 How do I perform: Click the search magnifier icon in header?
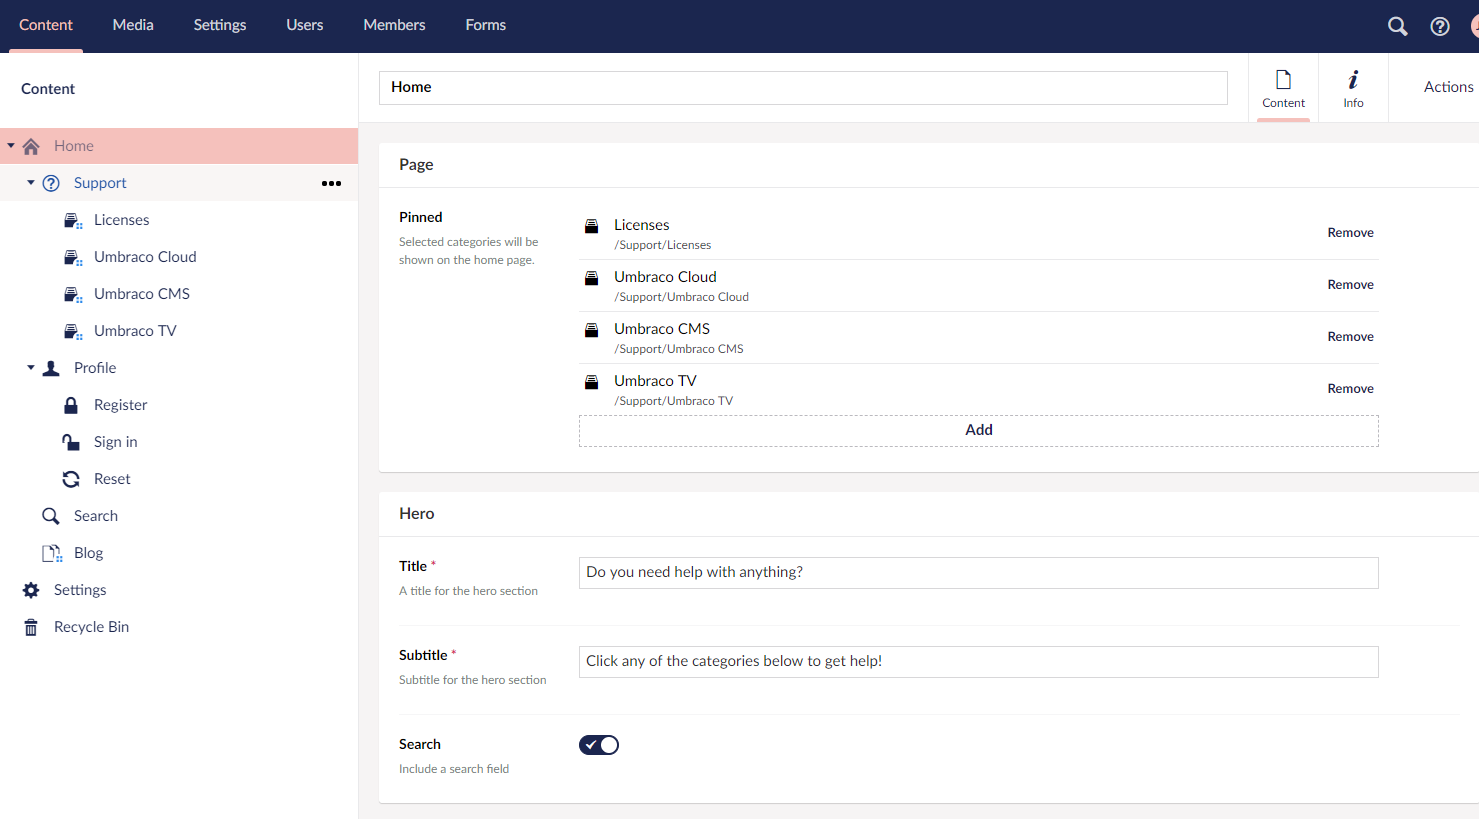click(x=1397, y=26)
